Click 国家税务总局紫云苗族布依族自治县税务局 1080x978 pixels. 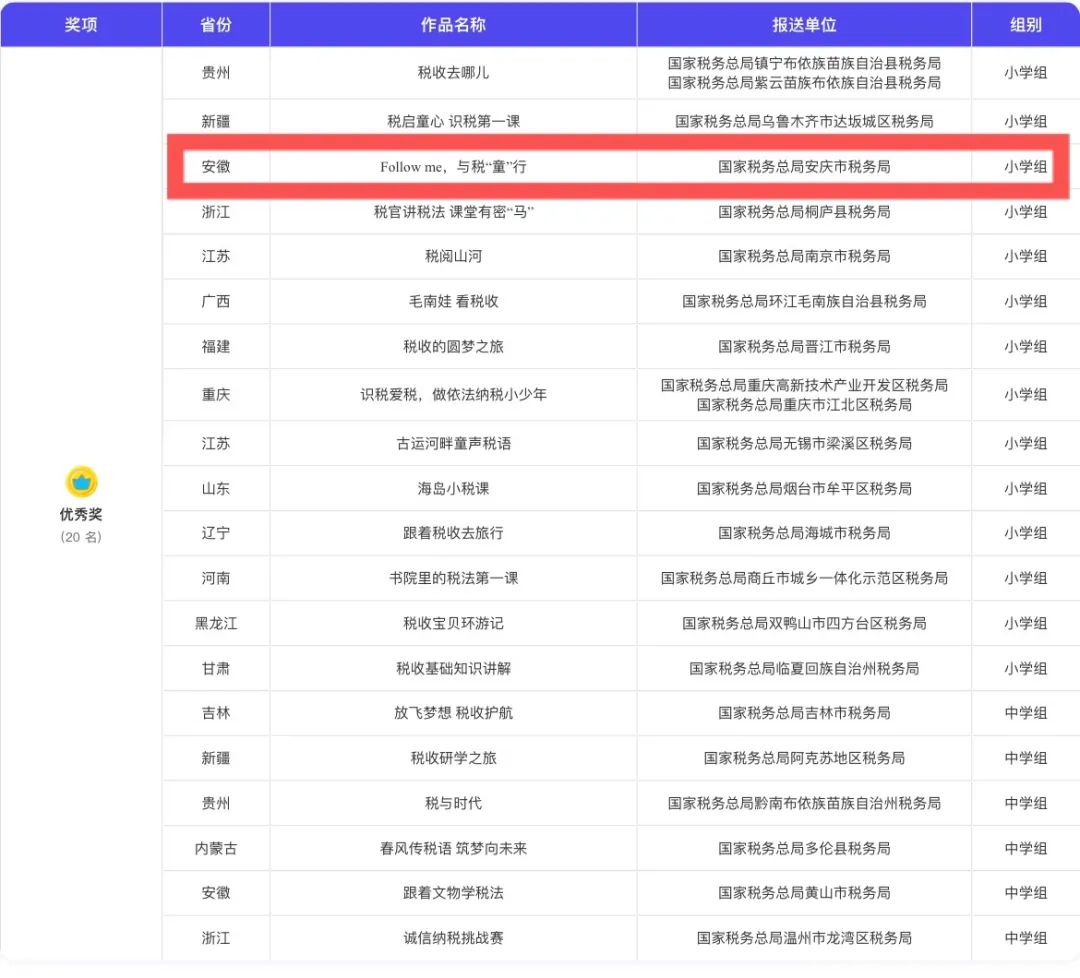tap(804, 83)
